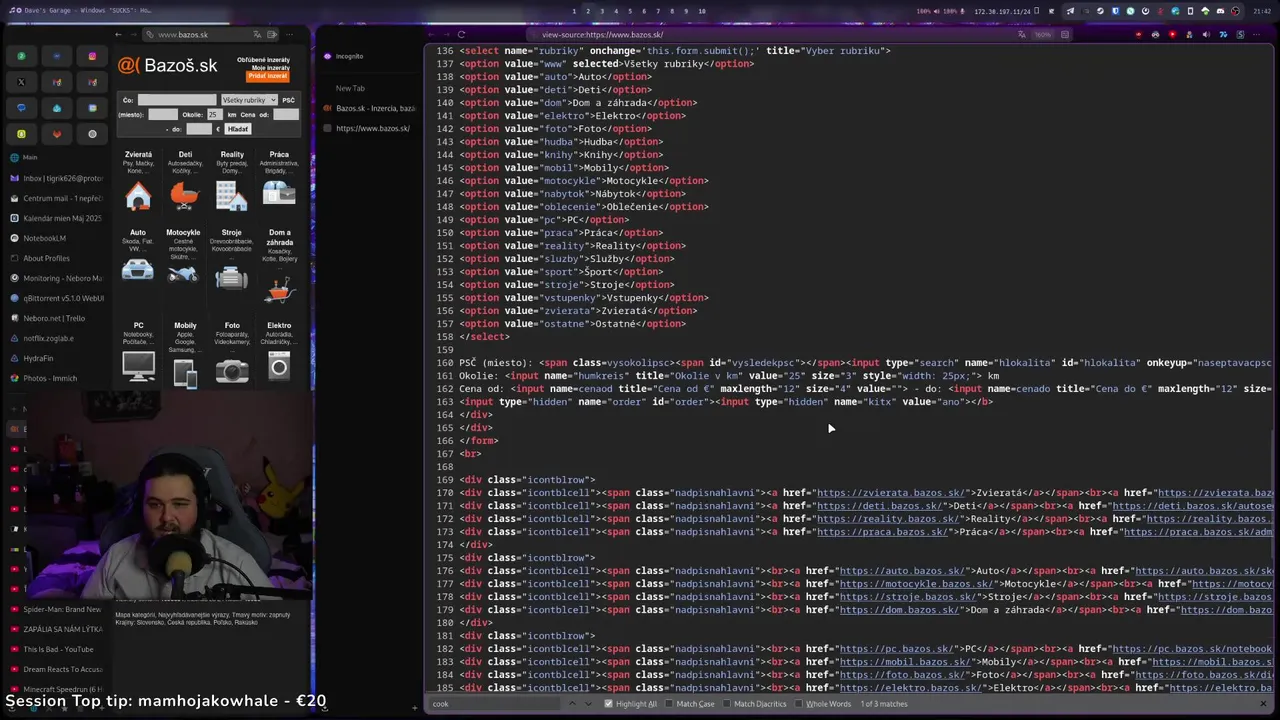The width and height of the screenshot is (1280, 720).
Task: Open the HydraFin sidebar tab
Action: (57, 358)
